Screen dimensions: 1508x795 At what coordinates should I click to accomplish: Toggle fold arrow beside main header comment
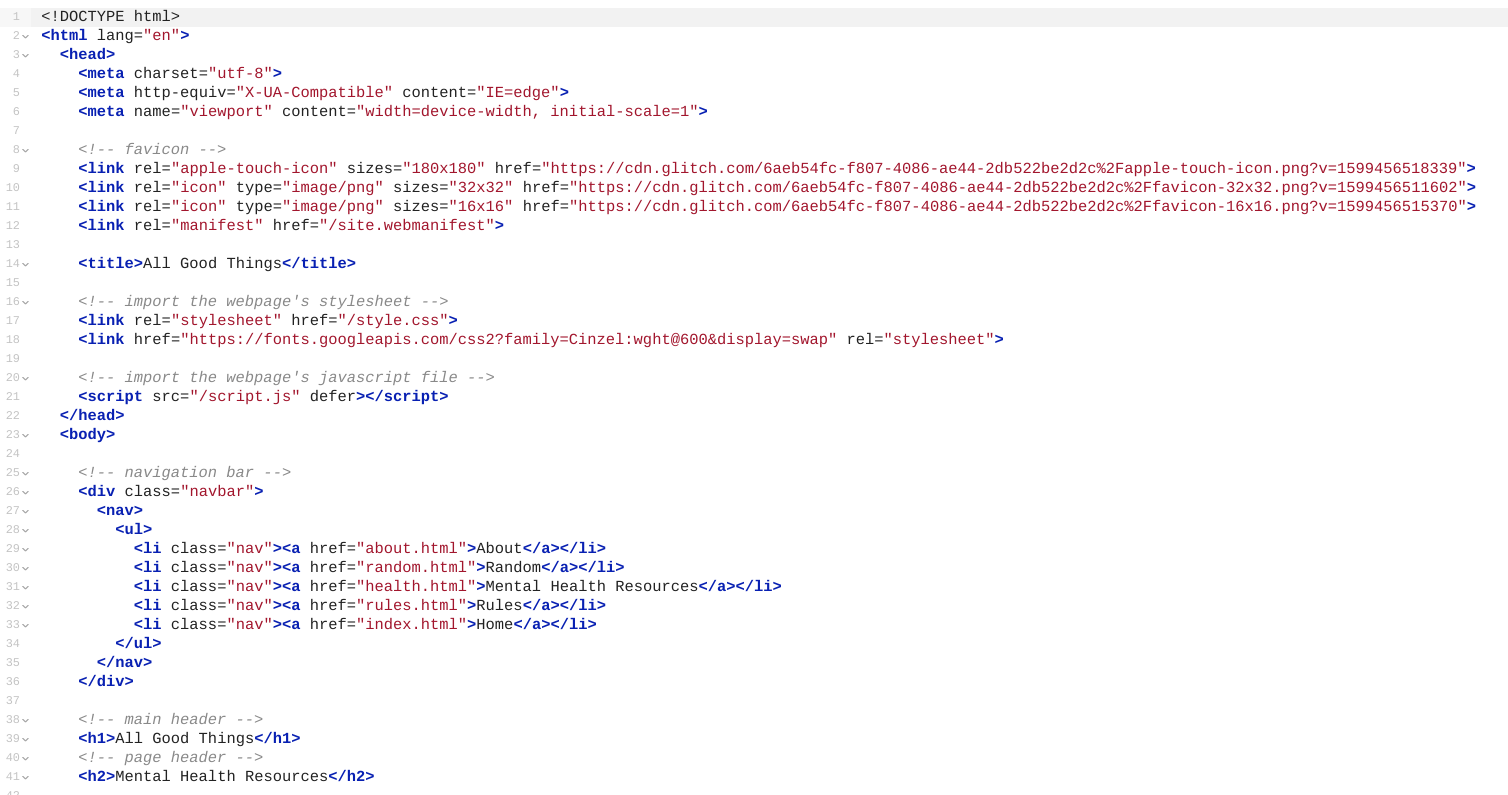(26, 720)
